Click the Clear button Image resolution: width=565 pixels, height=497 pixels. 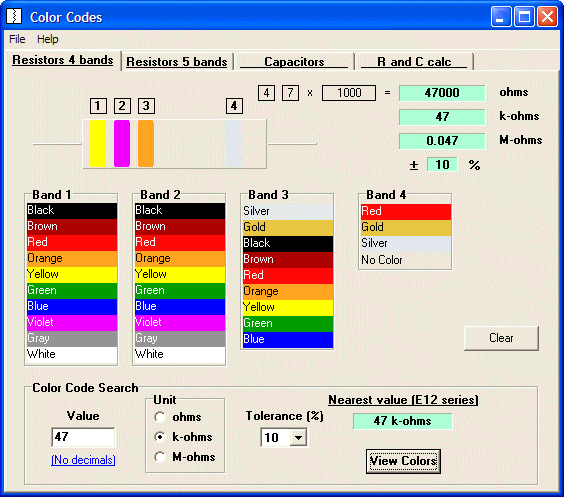(x=501, y=338)
